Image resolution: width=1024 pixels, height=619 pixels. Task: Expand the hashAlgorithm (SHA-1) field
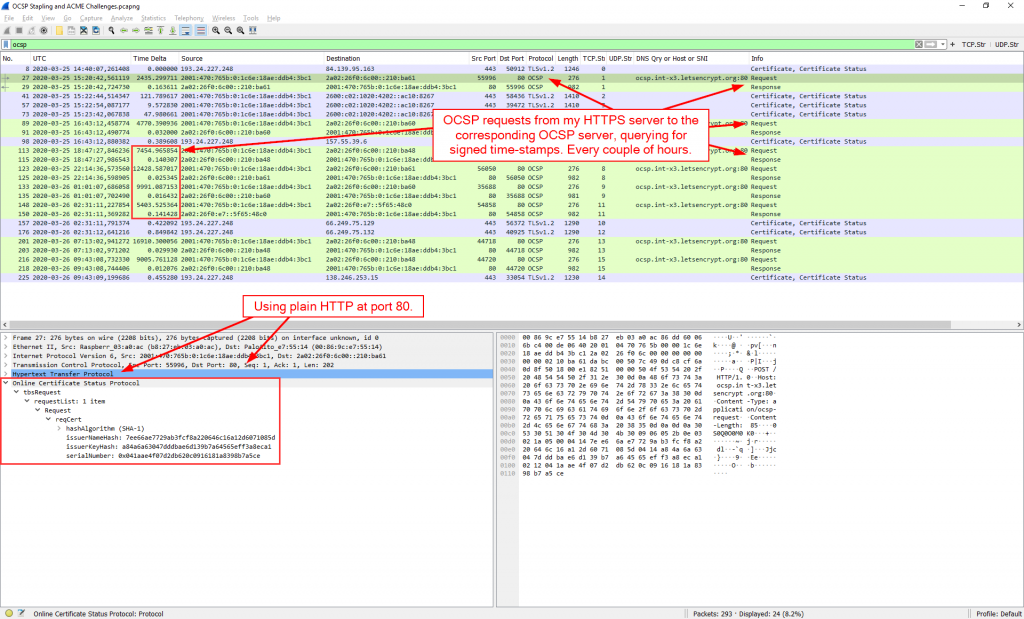[x=61, y=427]
